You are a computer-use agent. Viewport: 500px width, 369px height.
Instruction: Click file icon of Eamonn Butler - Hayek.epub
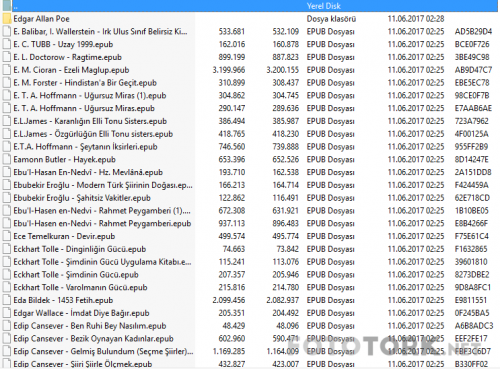7,159
